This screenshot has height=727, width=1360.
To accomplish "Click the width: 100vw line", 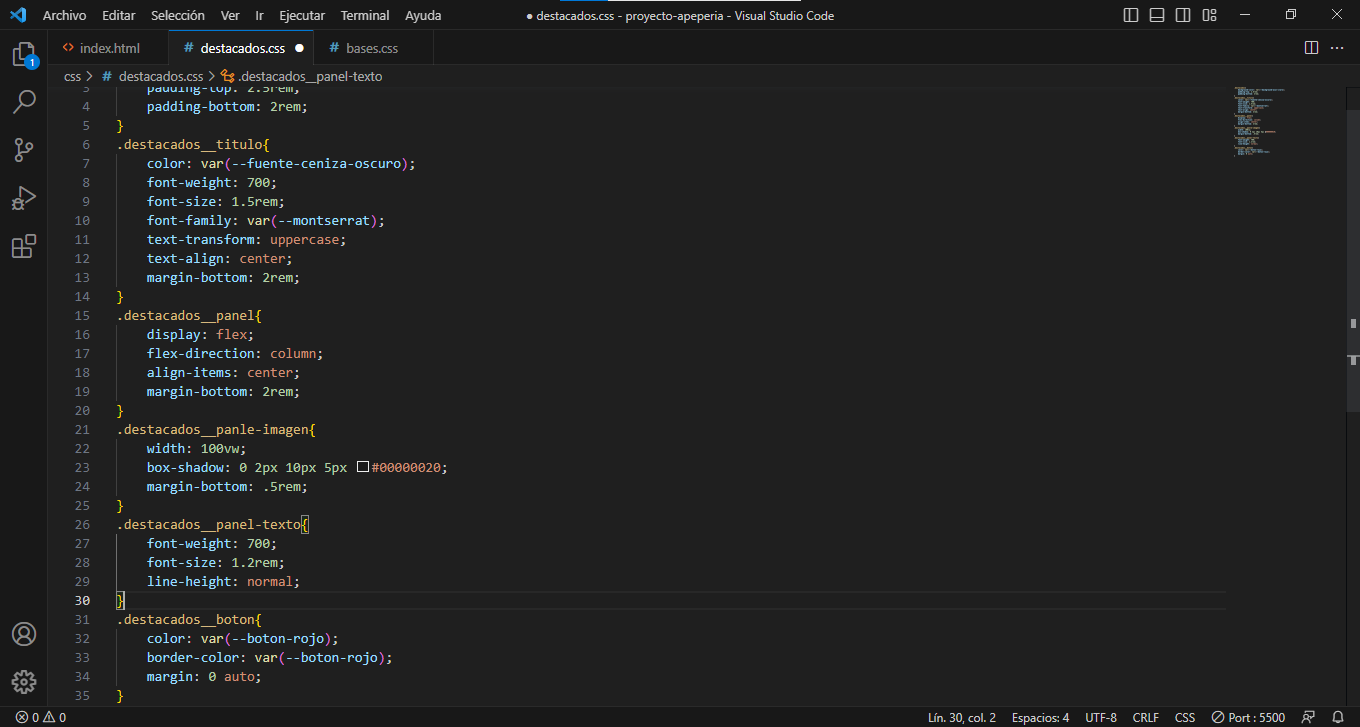I will click(x=196, y=448).
